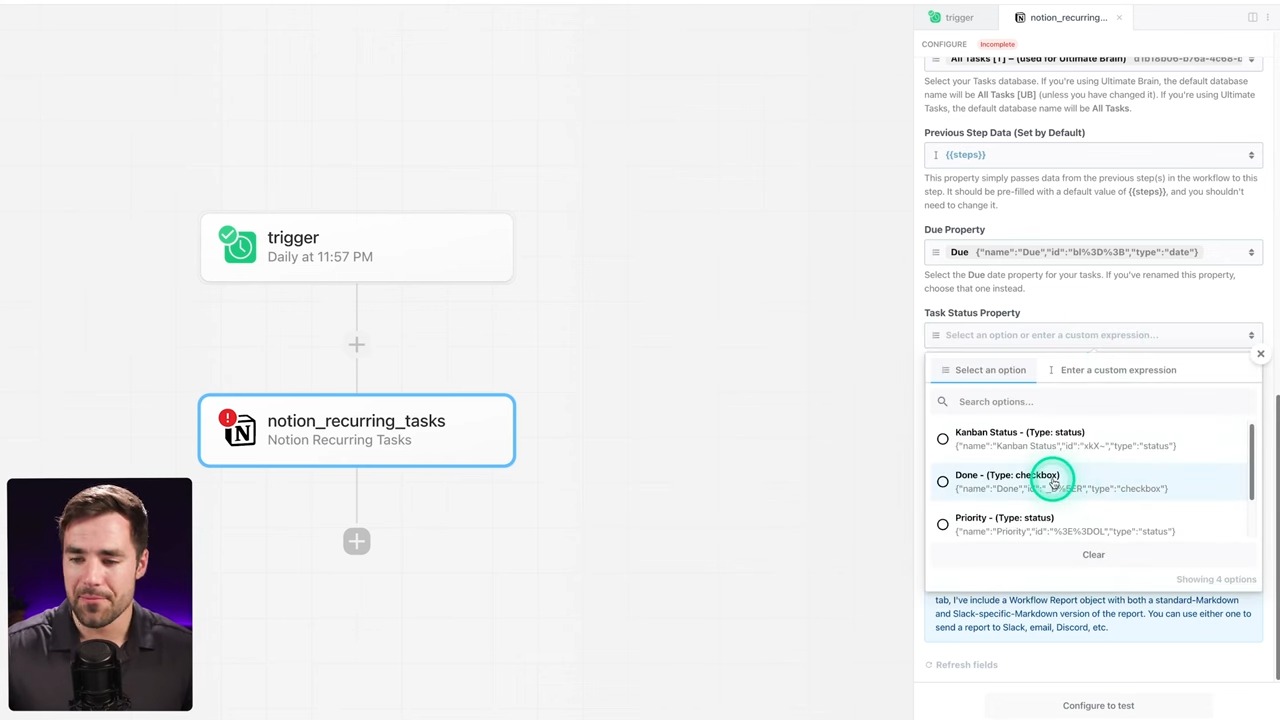This screenshot has width=1280, height=720.
Task: Add a step between trigger and Notion
Action: pos(357,345)
